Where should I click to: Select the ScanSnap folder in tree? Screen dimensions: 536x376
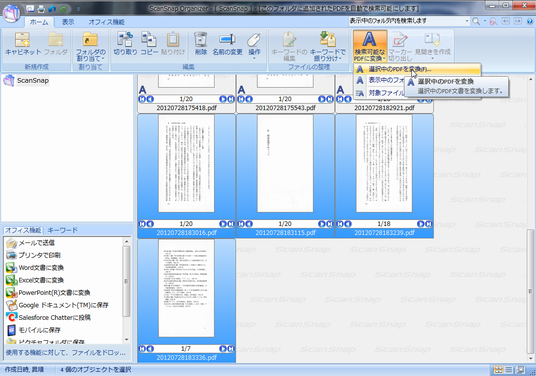click(x=33, y=81)
